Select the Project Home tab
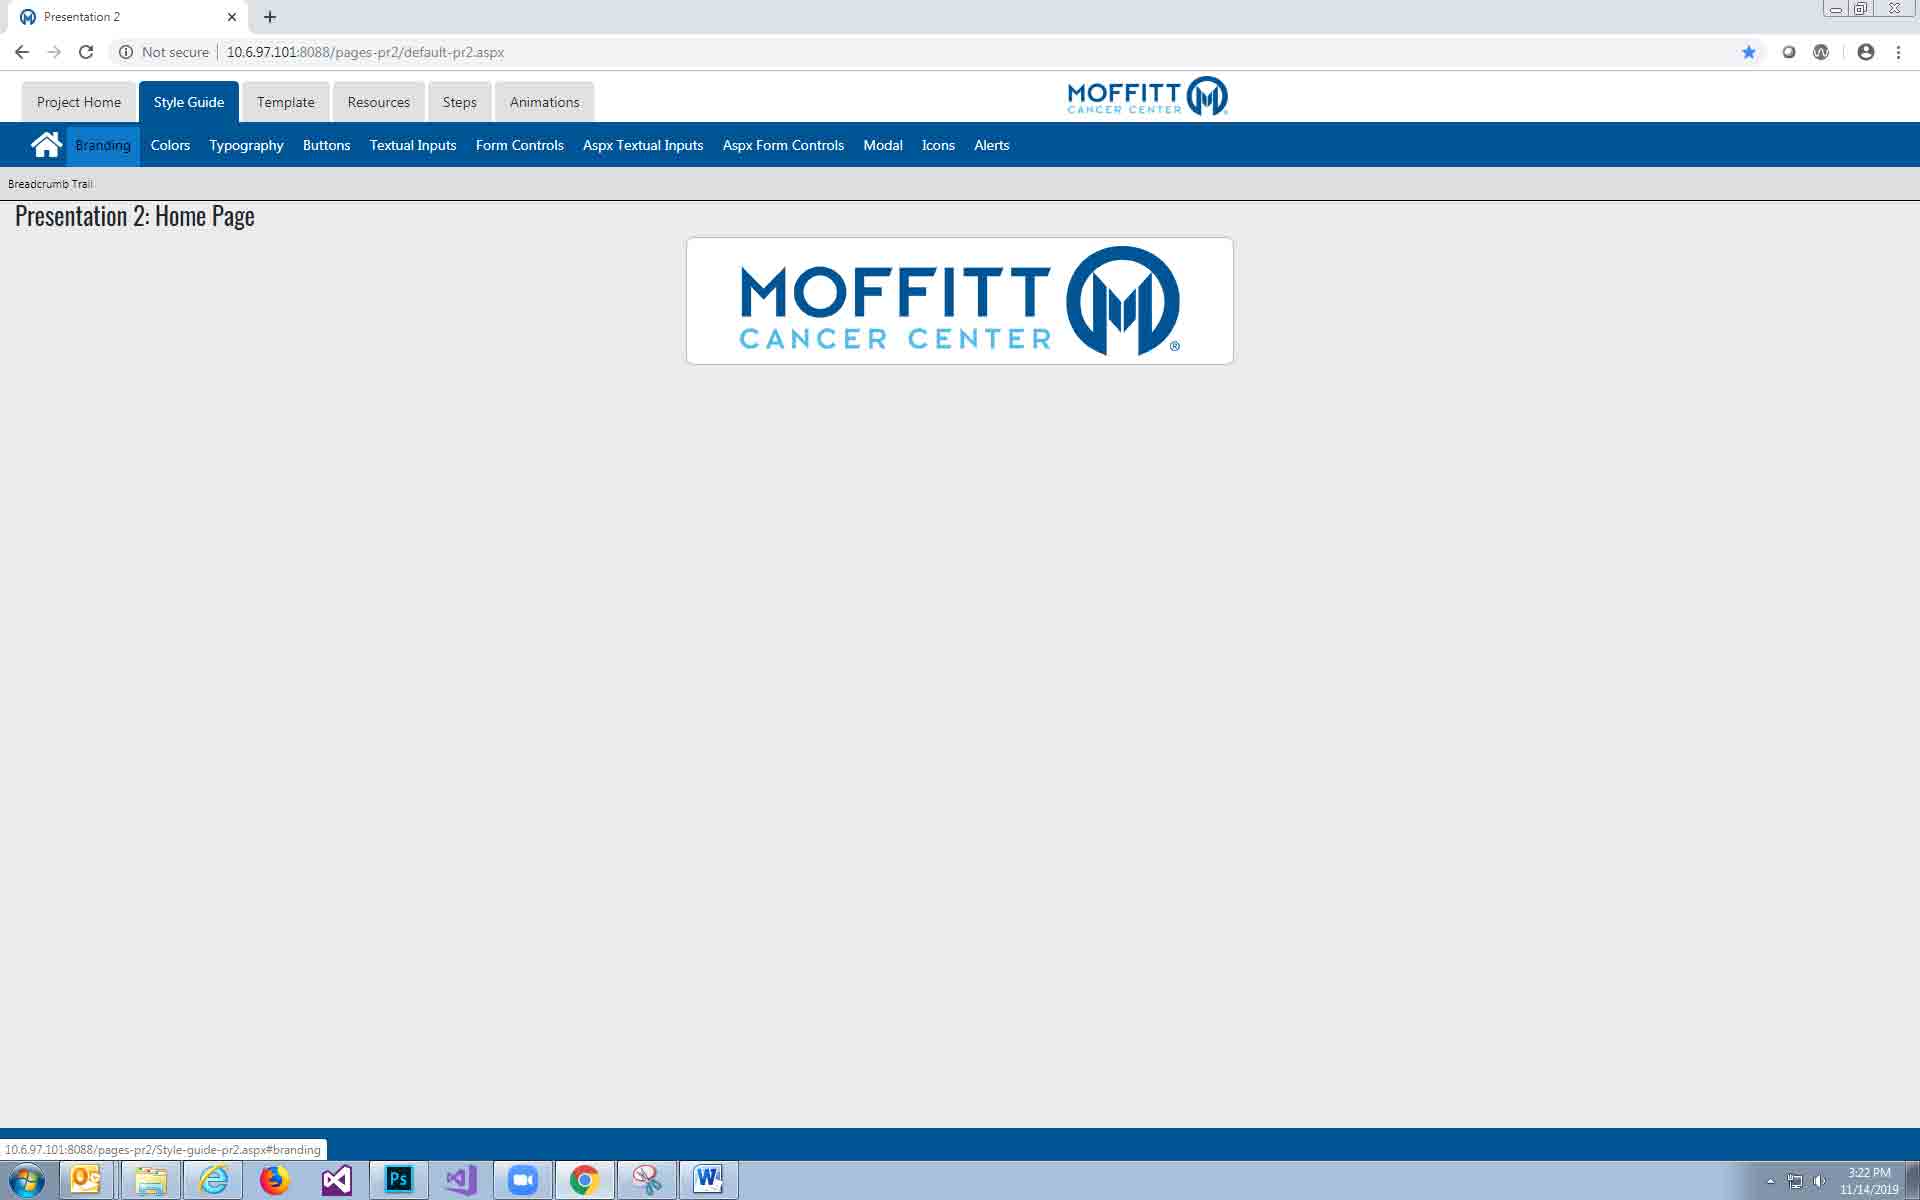1920x1200 pixels. (78, 102)
